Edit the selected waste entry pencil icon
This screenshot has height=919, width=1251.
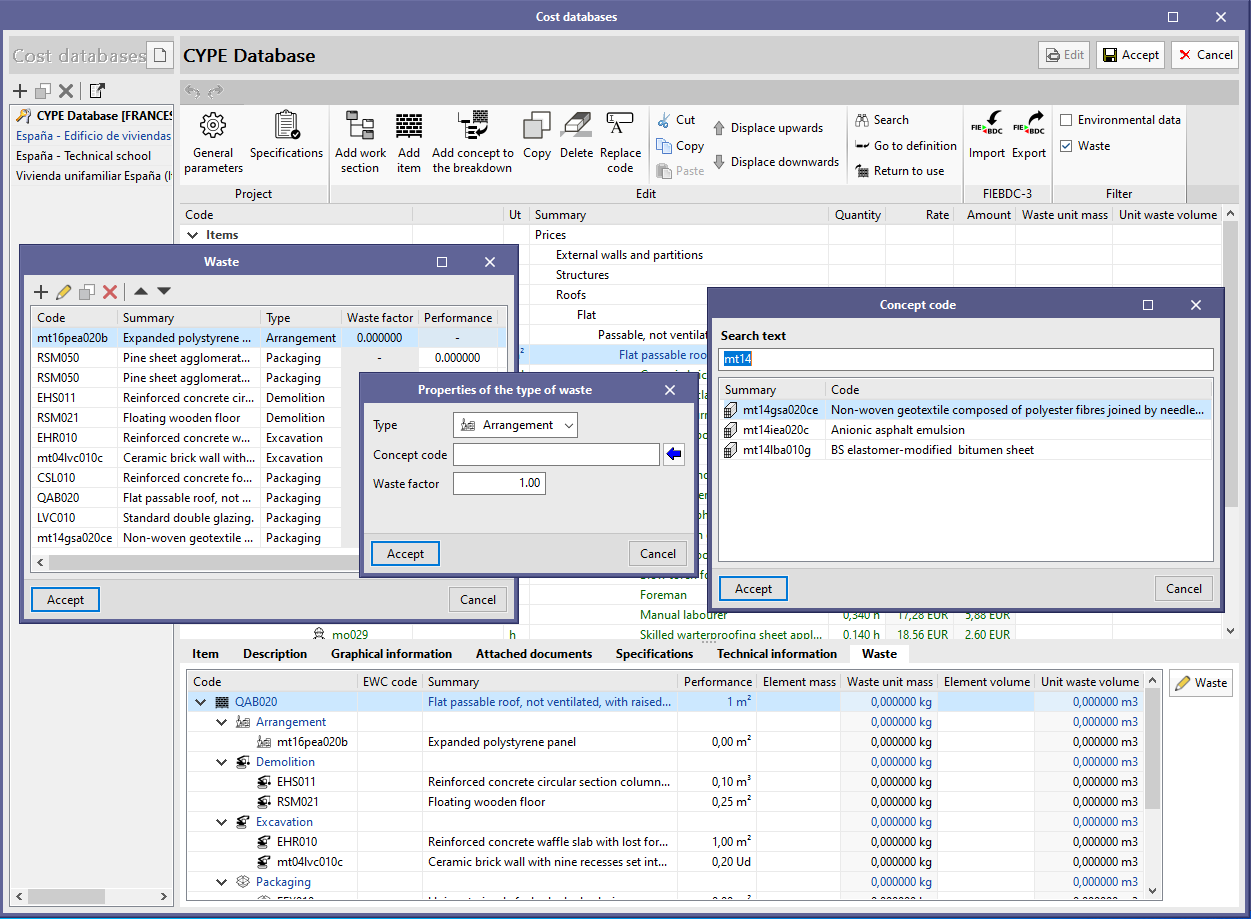click(64, 292)
